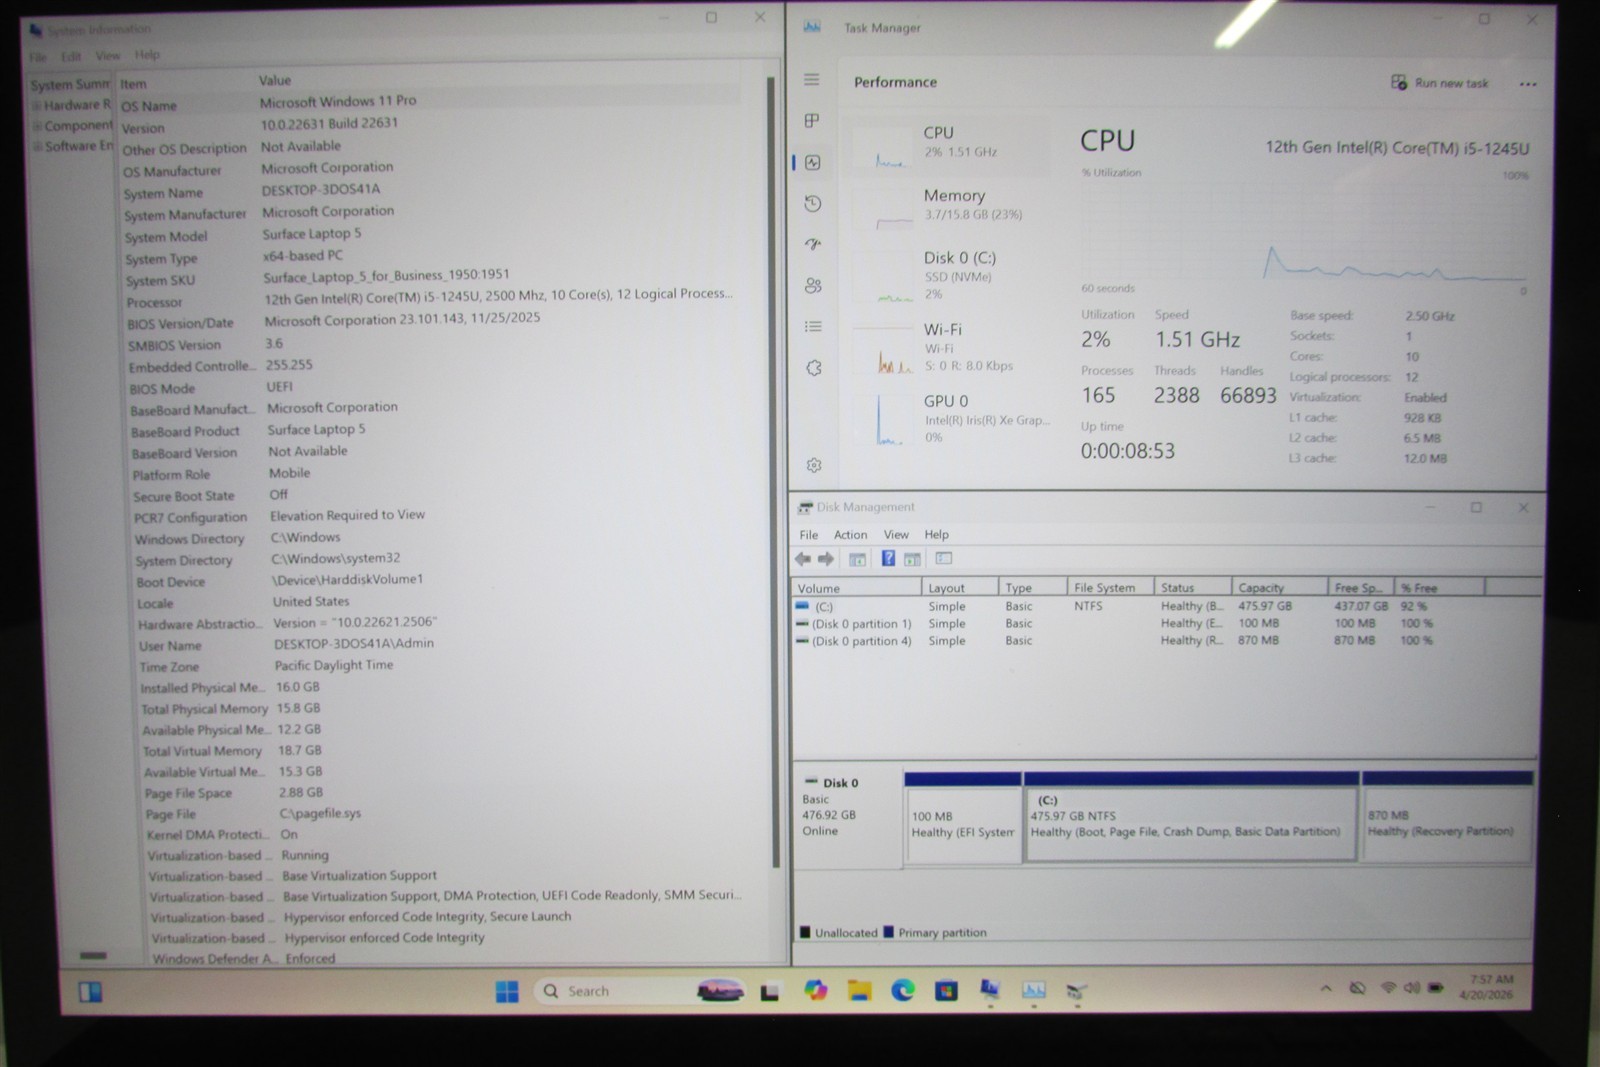The width and height of the screenshot is (1600, 1067).
Task: Select the 100 MB EFI System partition block
Action: point(963,817)
